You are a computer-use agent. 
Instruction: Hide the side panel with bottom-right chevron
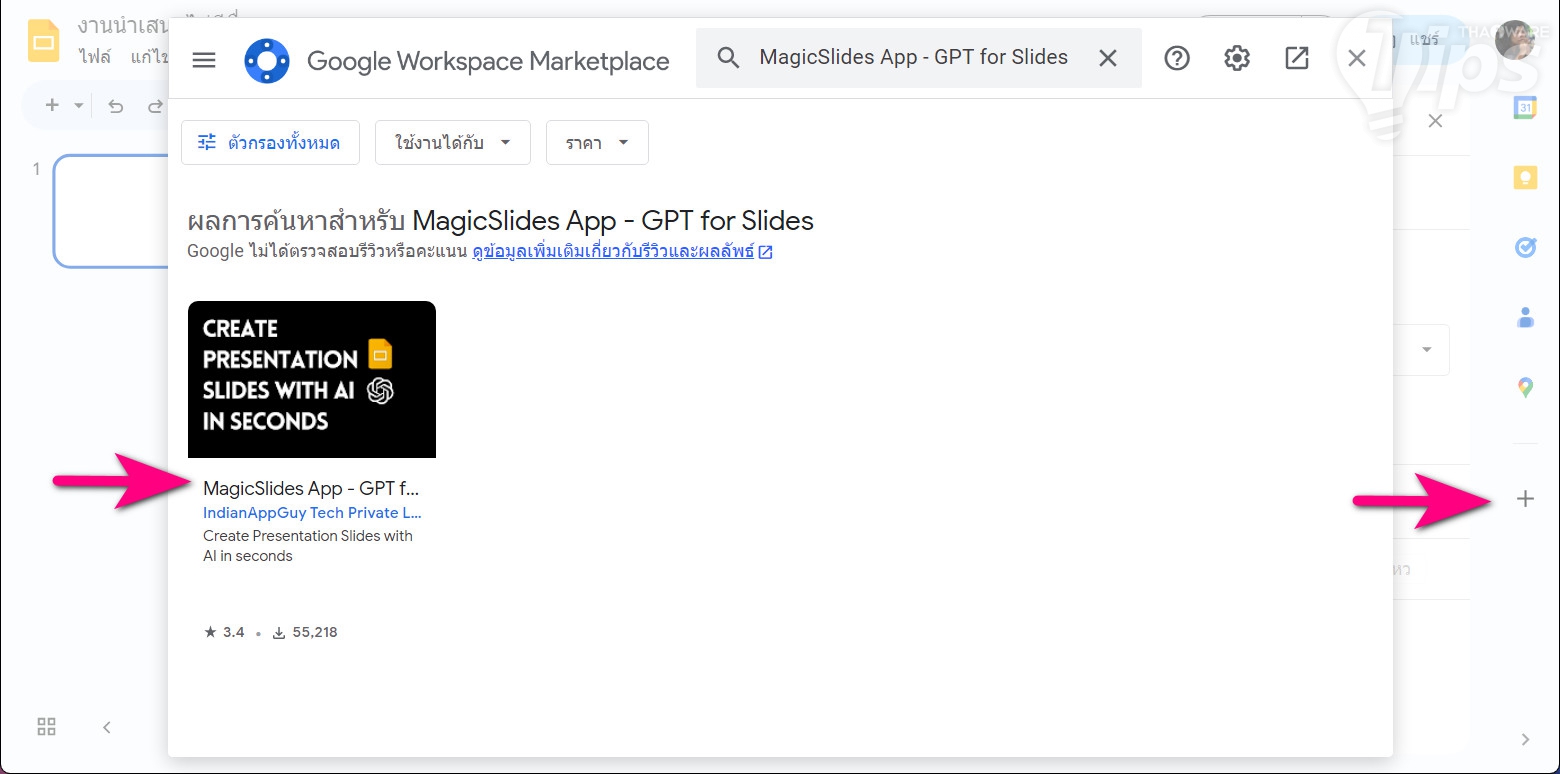pyautogui.click(x=1525, y=739)
